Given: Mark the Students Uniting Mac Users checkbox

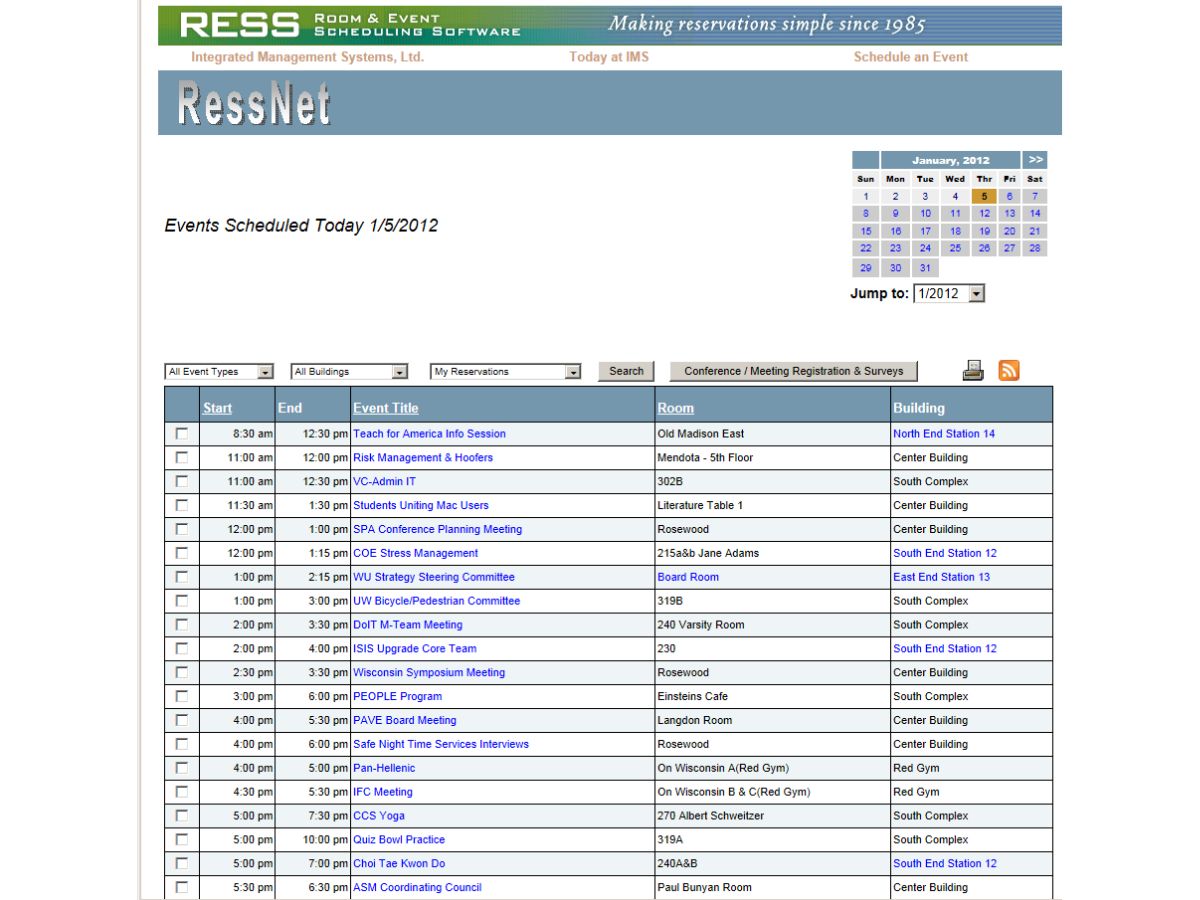Looking at the screenshot, I should pyautogui.click(x=181, y=506).
